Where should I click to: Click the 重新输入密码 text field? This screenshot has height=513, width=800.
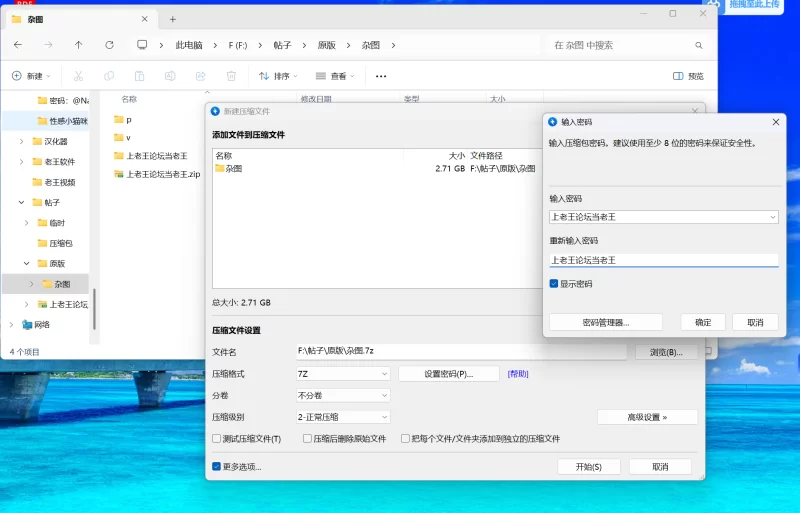(x=663, y=260)
